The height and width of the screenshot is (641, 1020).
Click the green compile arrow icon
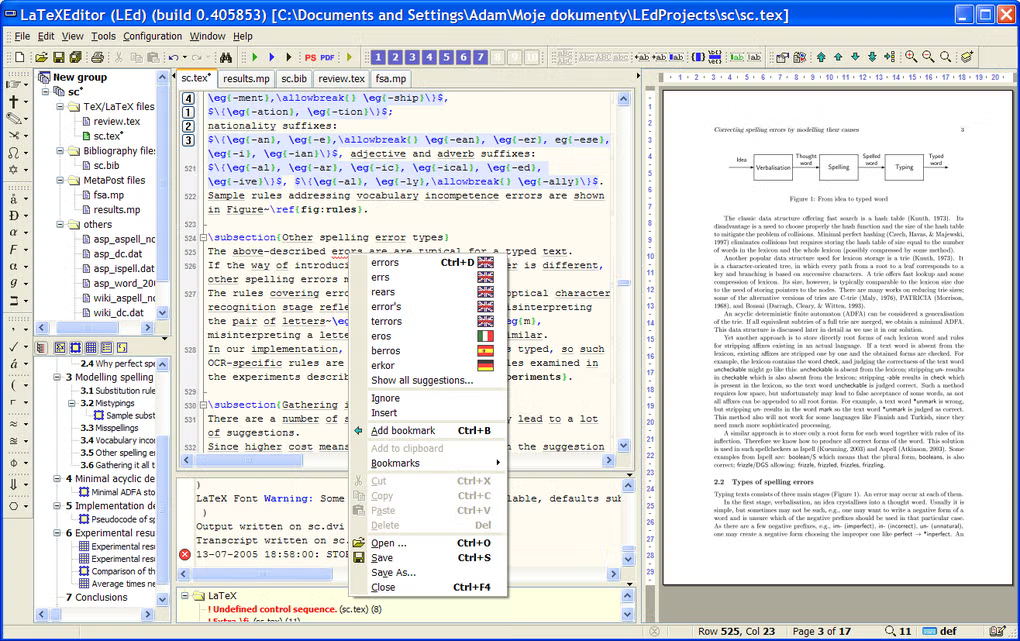pyautogui.click(x=256, y=57)
